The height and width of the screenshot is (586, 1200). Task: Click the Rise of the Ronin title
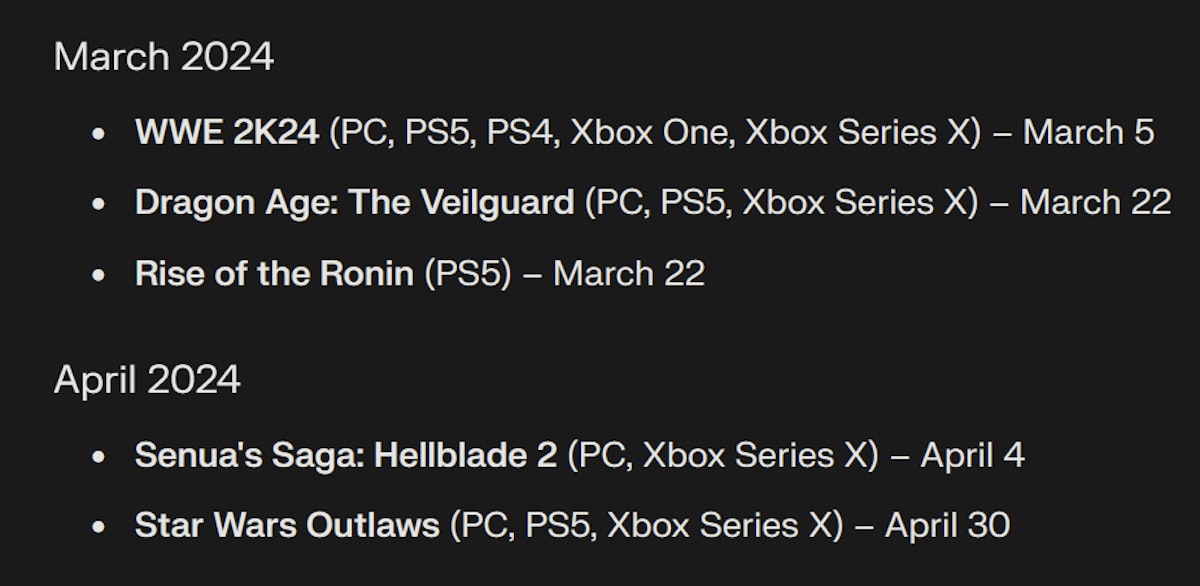tap(274, 274)
